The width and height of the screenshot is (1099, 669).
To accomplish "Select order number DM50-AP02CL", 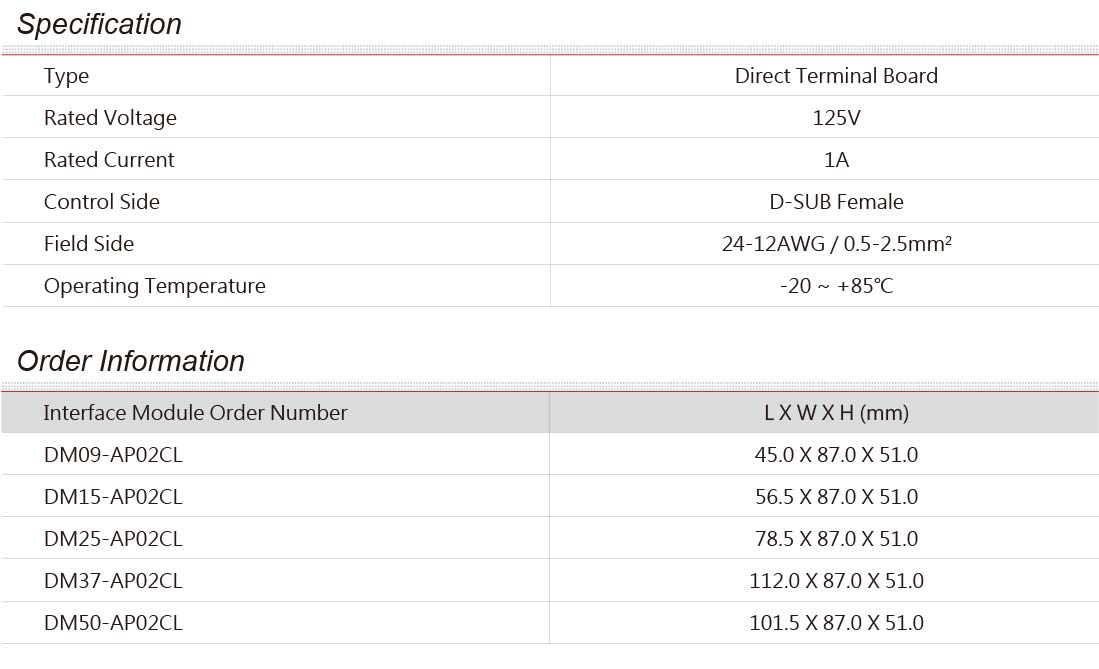I will pyautogui.click(x=113, y=623).
